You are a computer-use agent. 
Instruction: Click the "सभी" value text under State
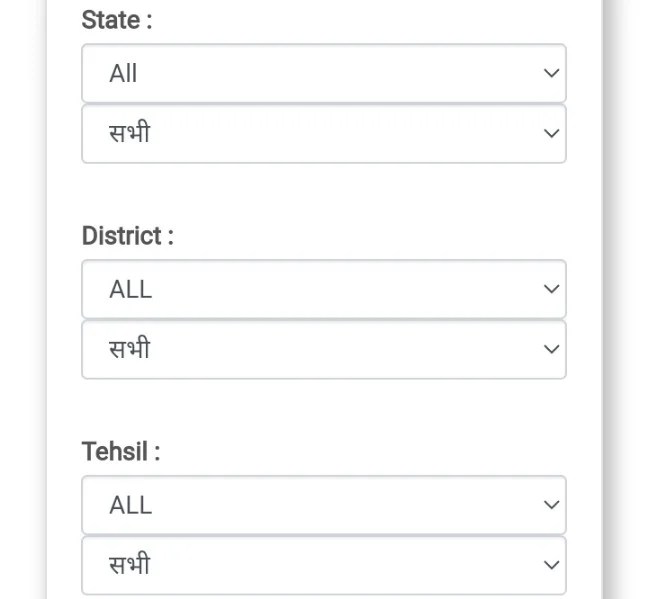pyautogui.click(x=129, y=133)
